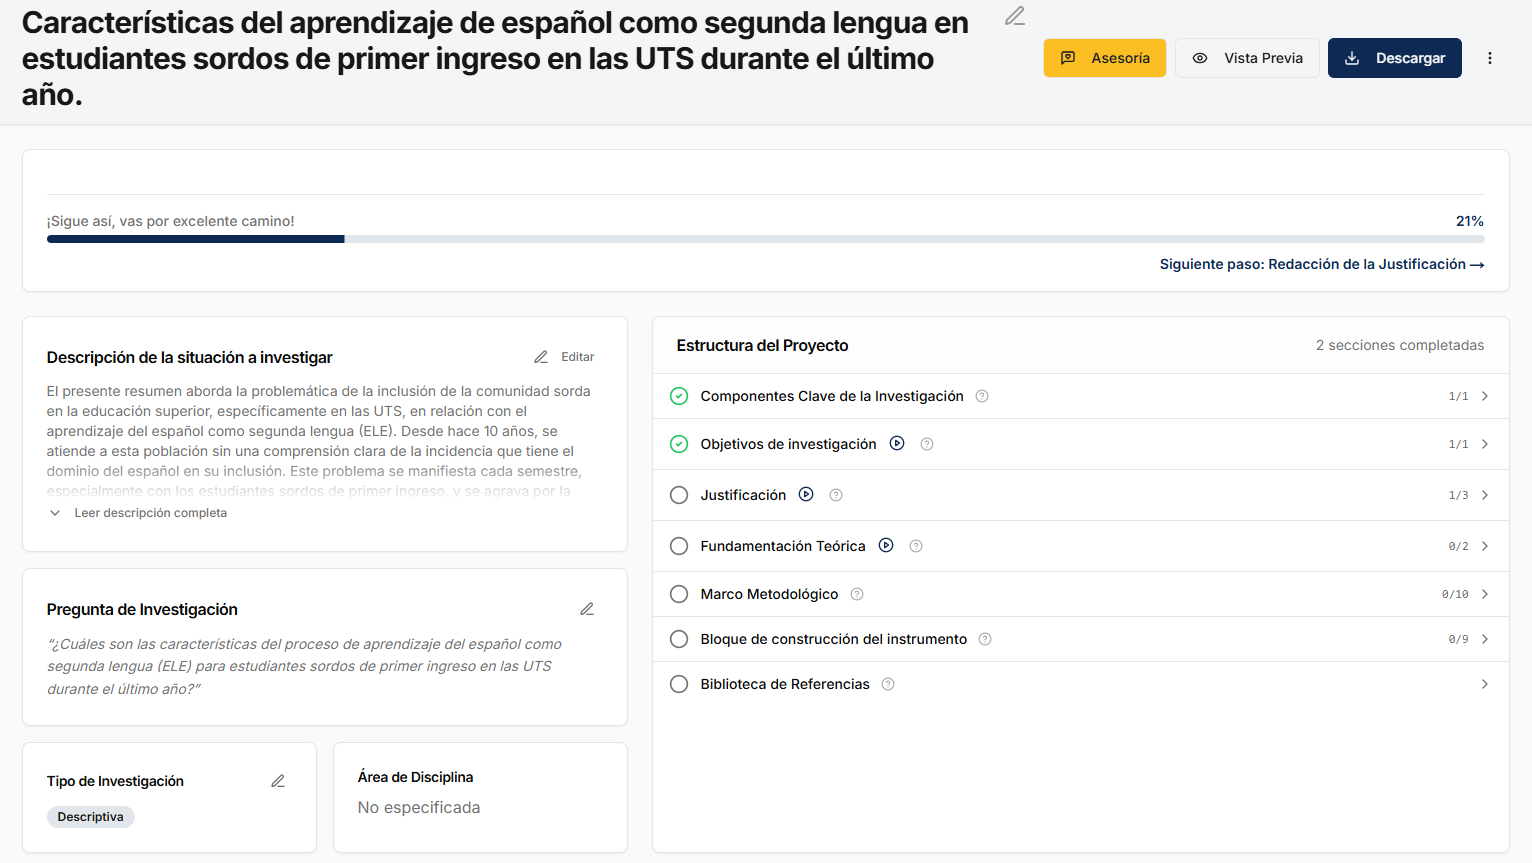1532x863 pixels.
Task: Expand the Justificación chevron
Action: pyautogui.click(x=1485, y=495)
